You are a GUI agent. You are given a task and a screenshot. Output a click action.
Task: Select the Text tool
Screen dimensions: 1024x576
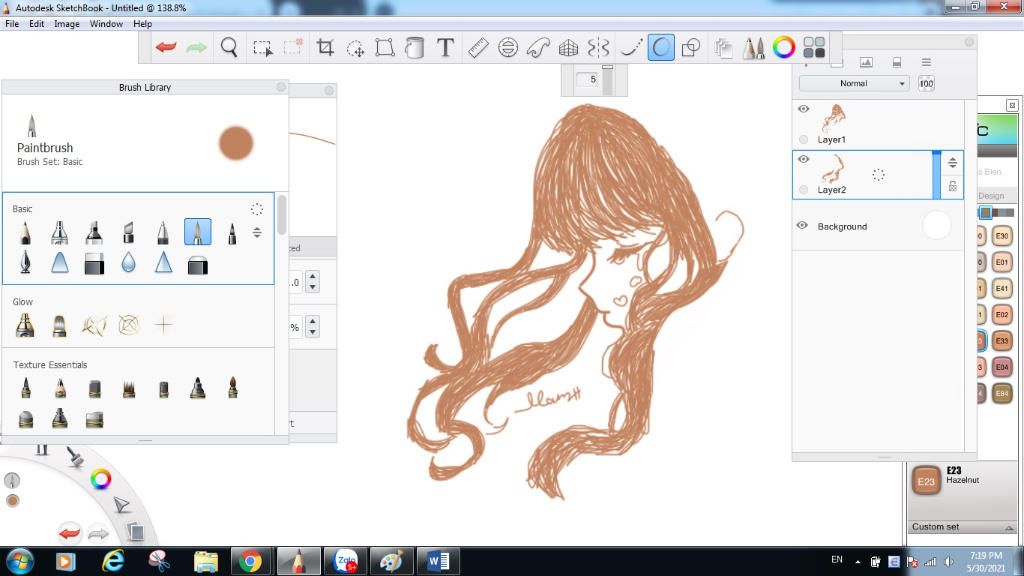click(445, 47)
